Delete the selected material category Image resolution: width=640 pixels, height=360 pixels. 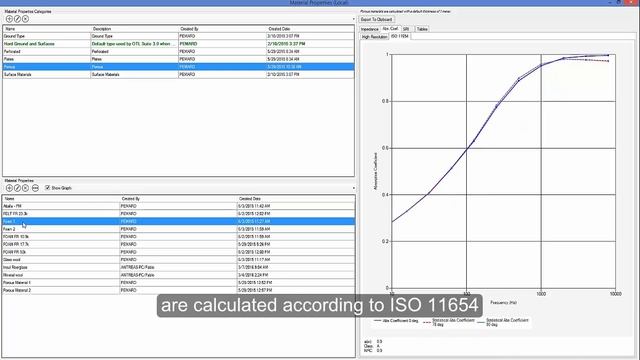[25, 19]
